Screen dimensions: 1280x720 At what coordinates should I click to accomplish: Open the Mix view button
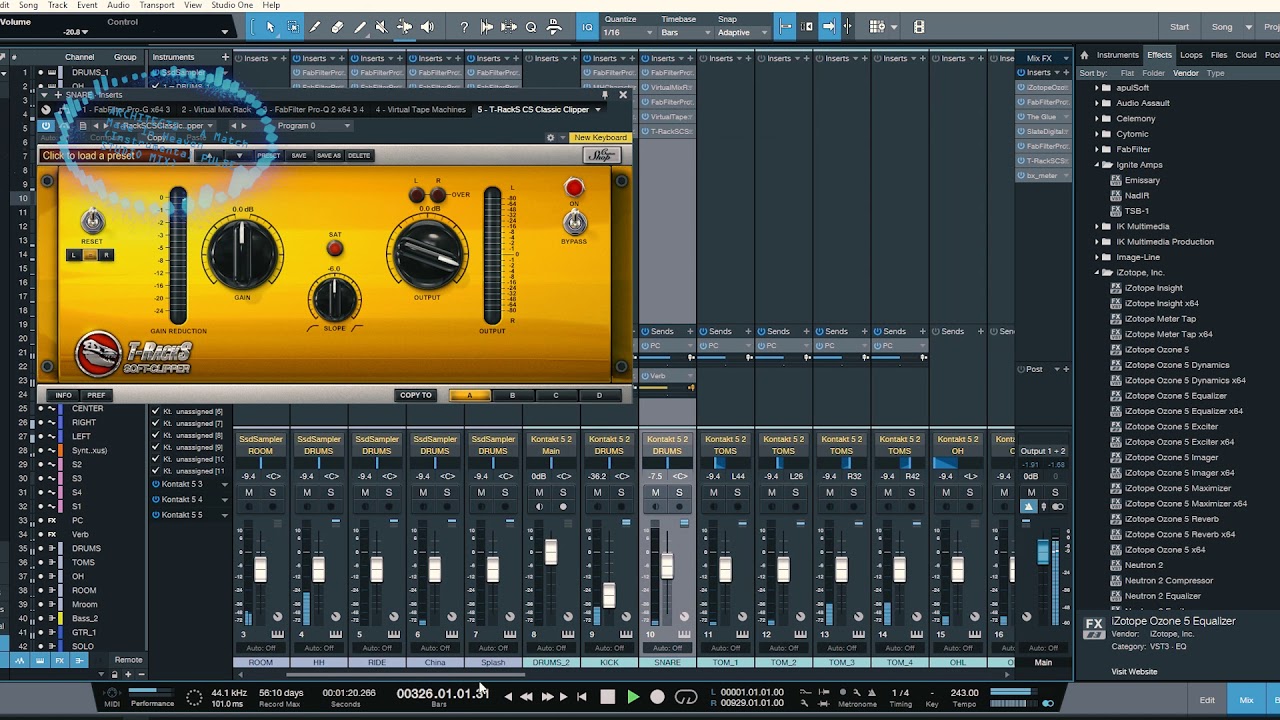click(x=1246, y=700)
